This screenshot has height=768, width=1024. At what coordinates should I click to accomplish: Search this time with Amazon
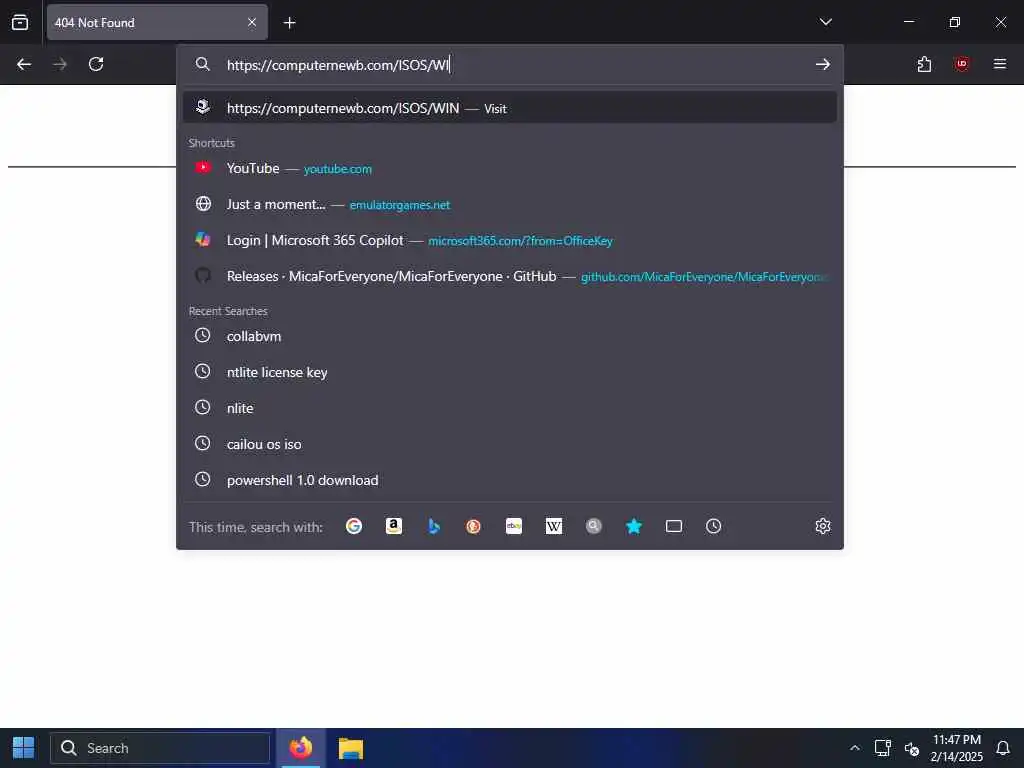click(394, 526)
